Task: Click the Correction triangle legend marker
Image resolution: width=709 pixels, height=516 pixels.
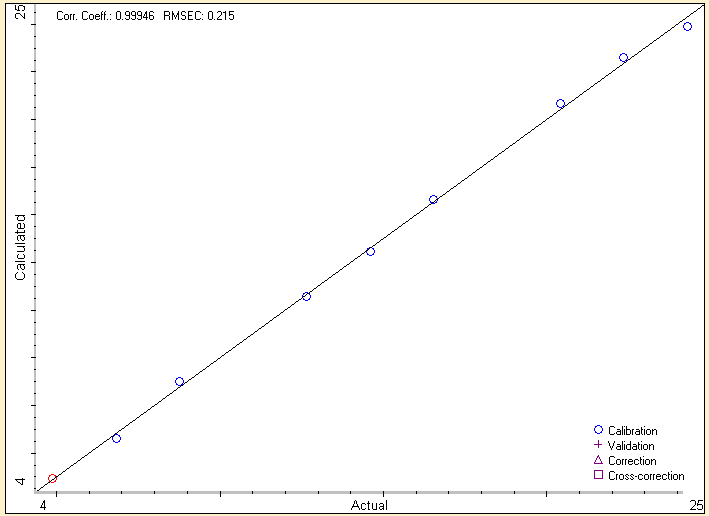Action: (598, 460)
